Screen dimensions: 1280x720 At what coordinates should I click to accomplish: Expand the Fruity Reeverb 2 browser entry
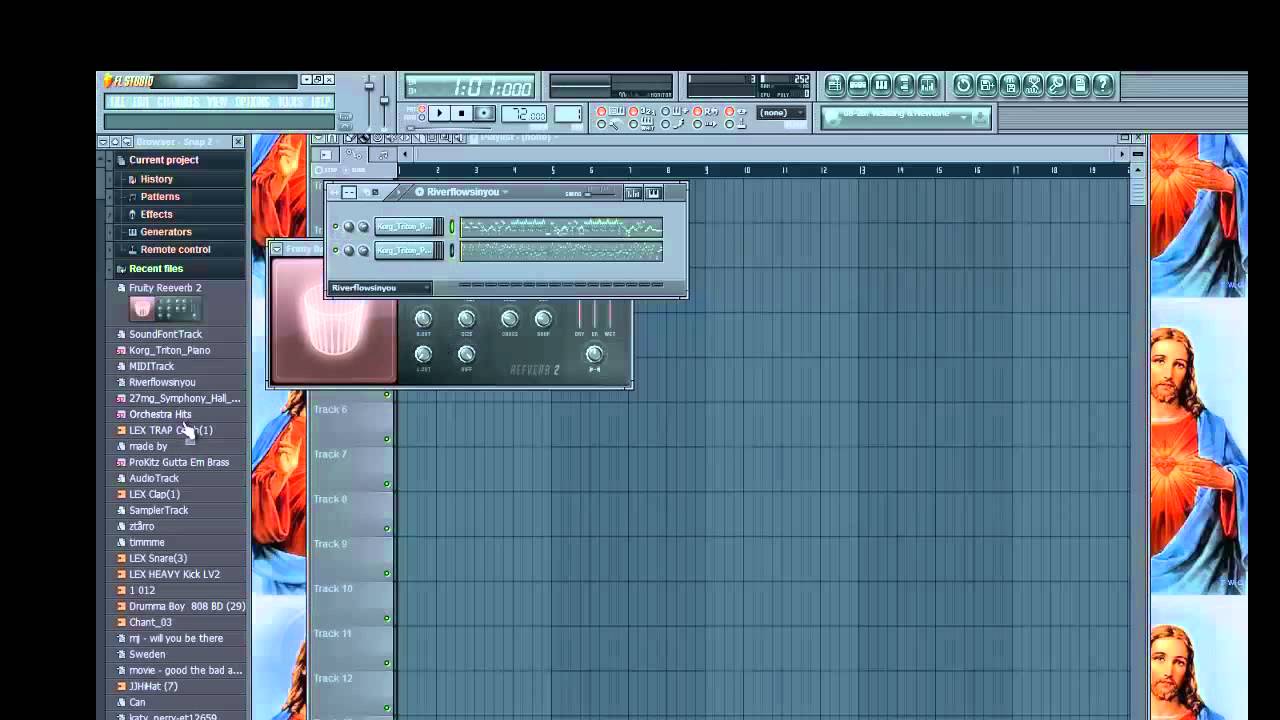click(165, 288)
